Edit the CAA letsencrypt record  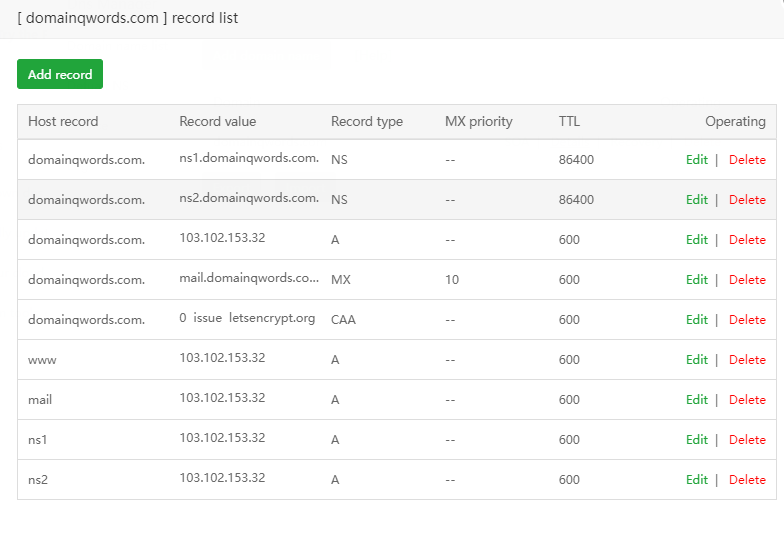[696, 320]
